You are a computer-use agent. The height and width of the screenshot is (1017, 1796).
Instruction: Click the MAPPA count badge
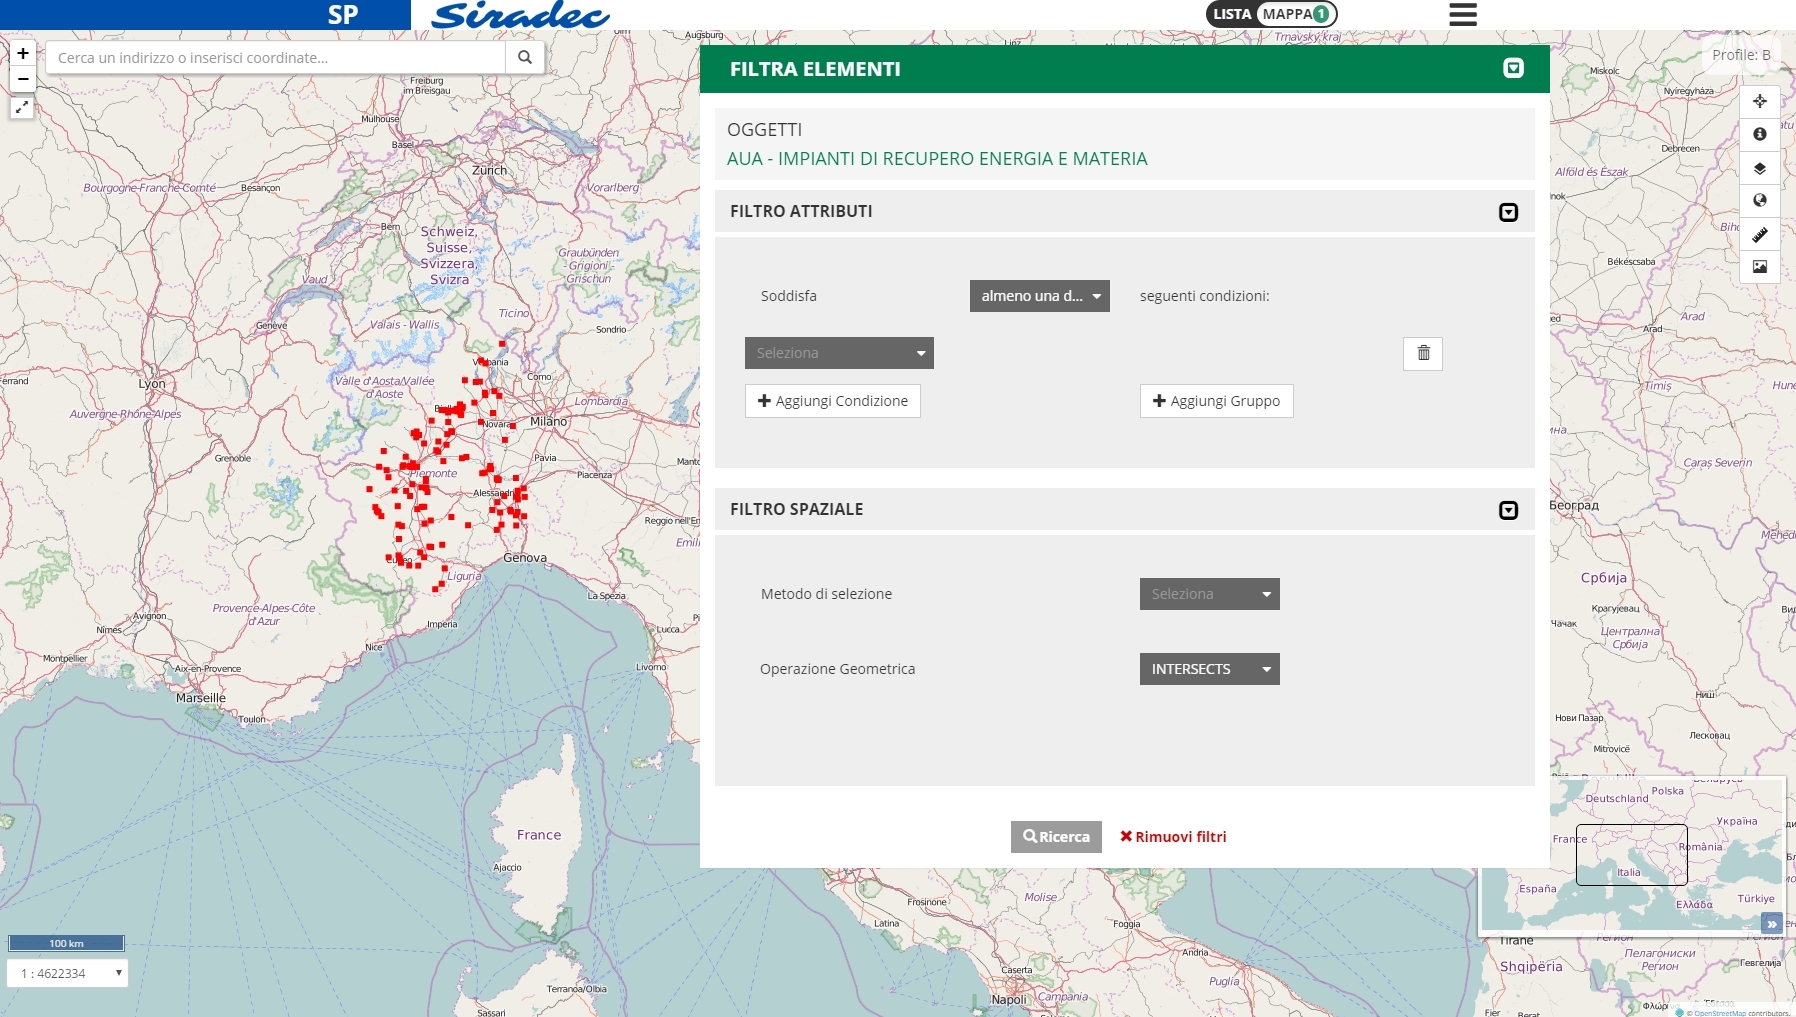1321,14
